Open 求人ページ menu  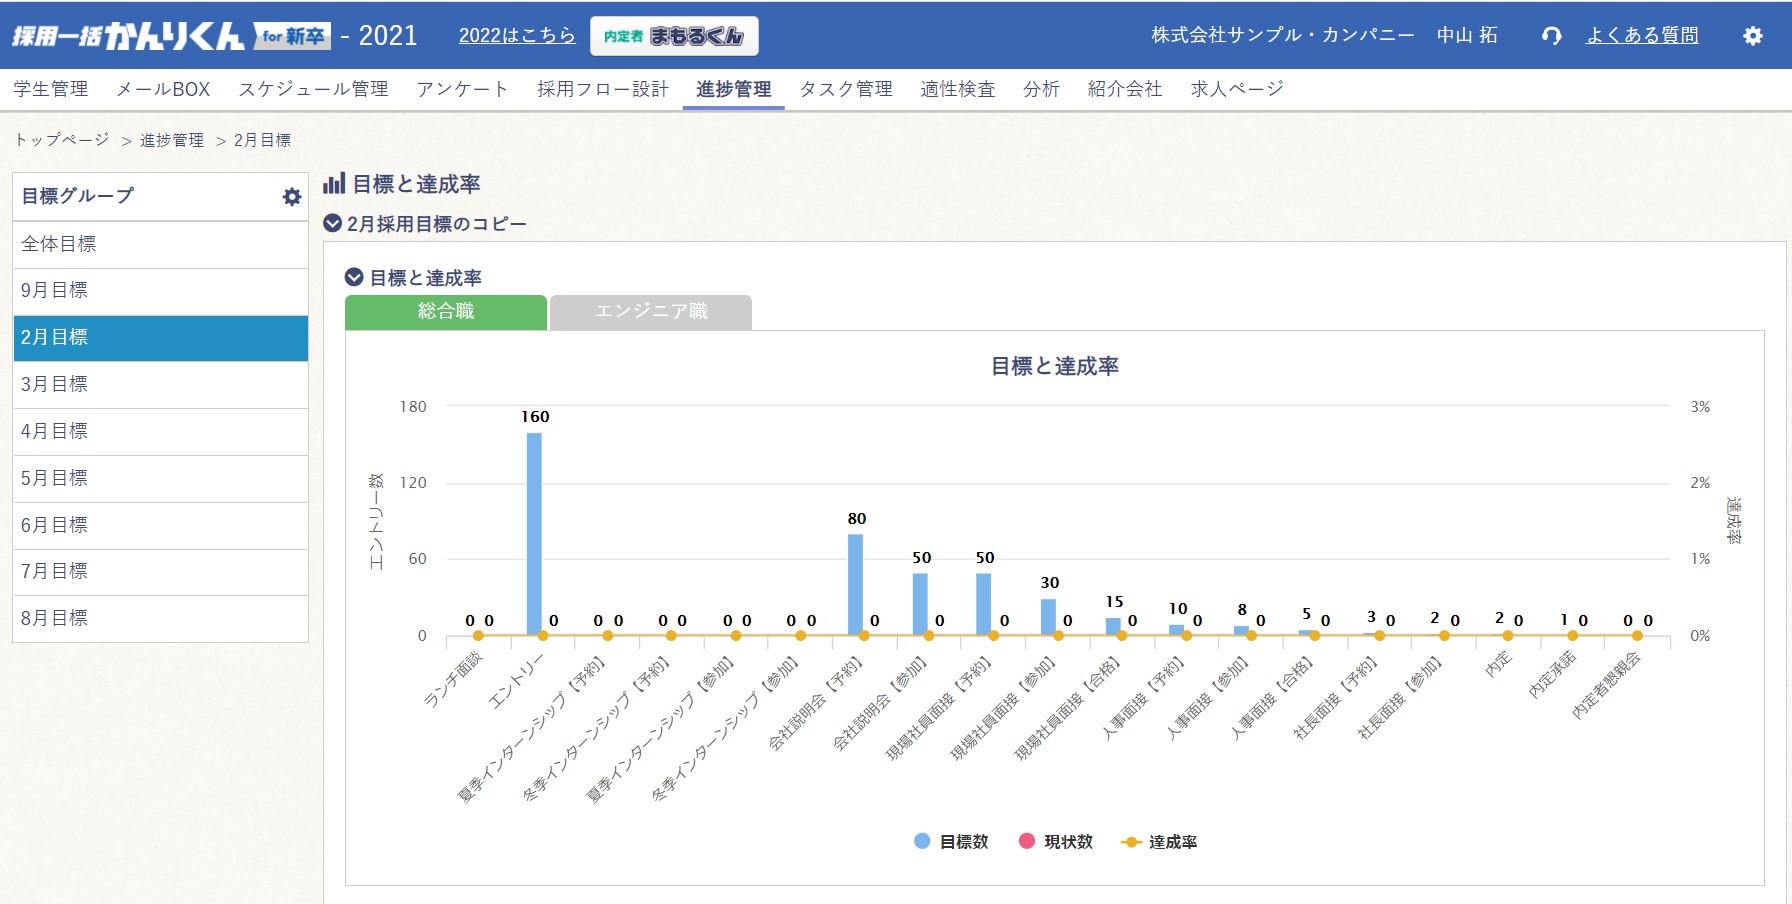[1237, 89]
